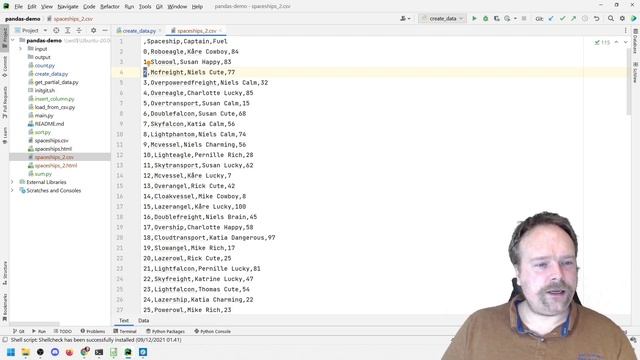Show Git history clock icon

(x=585, y=18)
